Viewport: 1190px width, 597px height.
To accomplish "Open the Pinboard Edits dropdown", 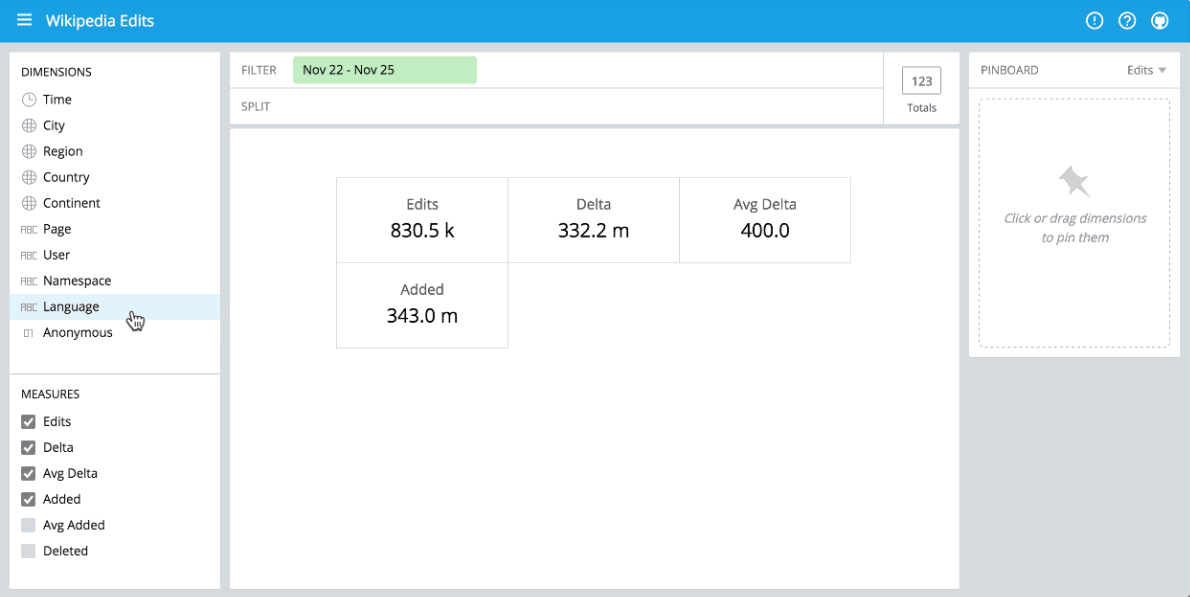I will coord(1146,70).
